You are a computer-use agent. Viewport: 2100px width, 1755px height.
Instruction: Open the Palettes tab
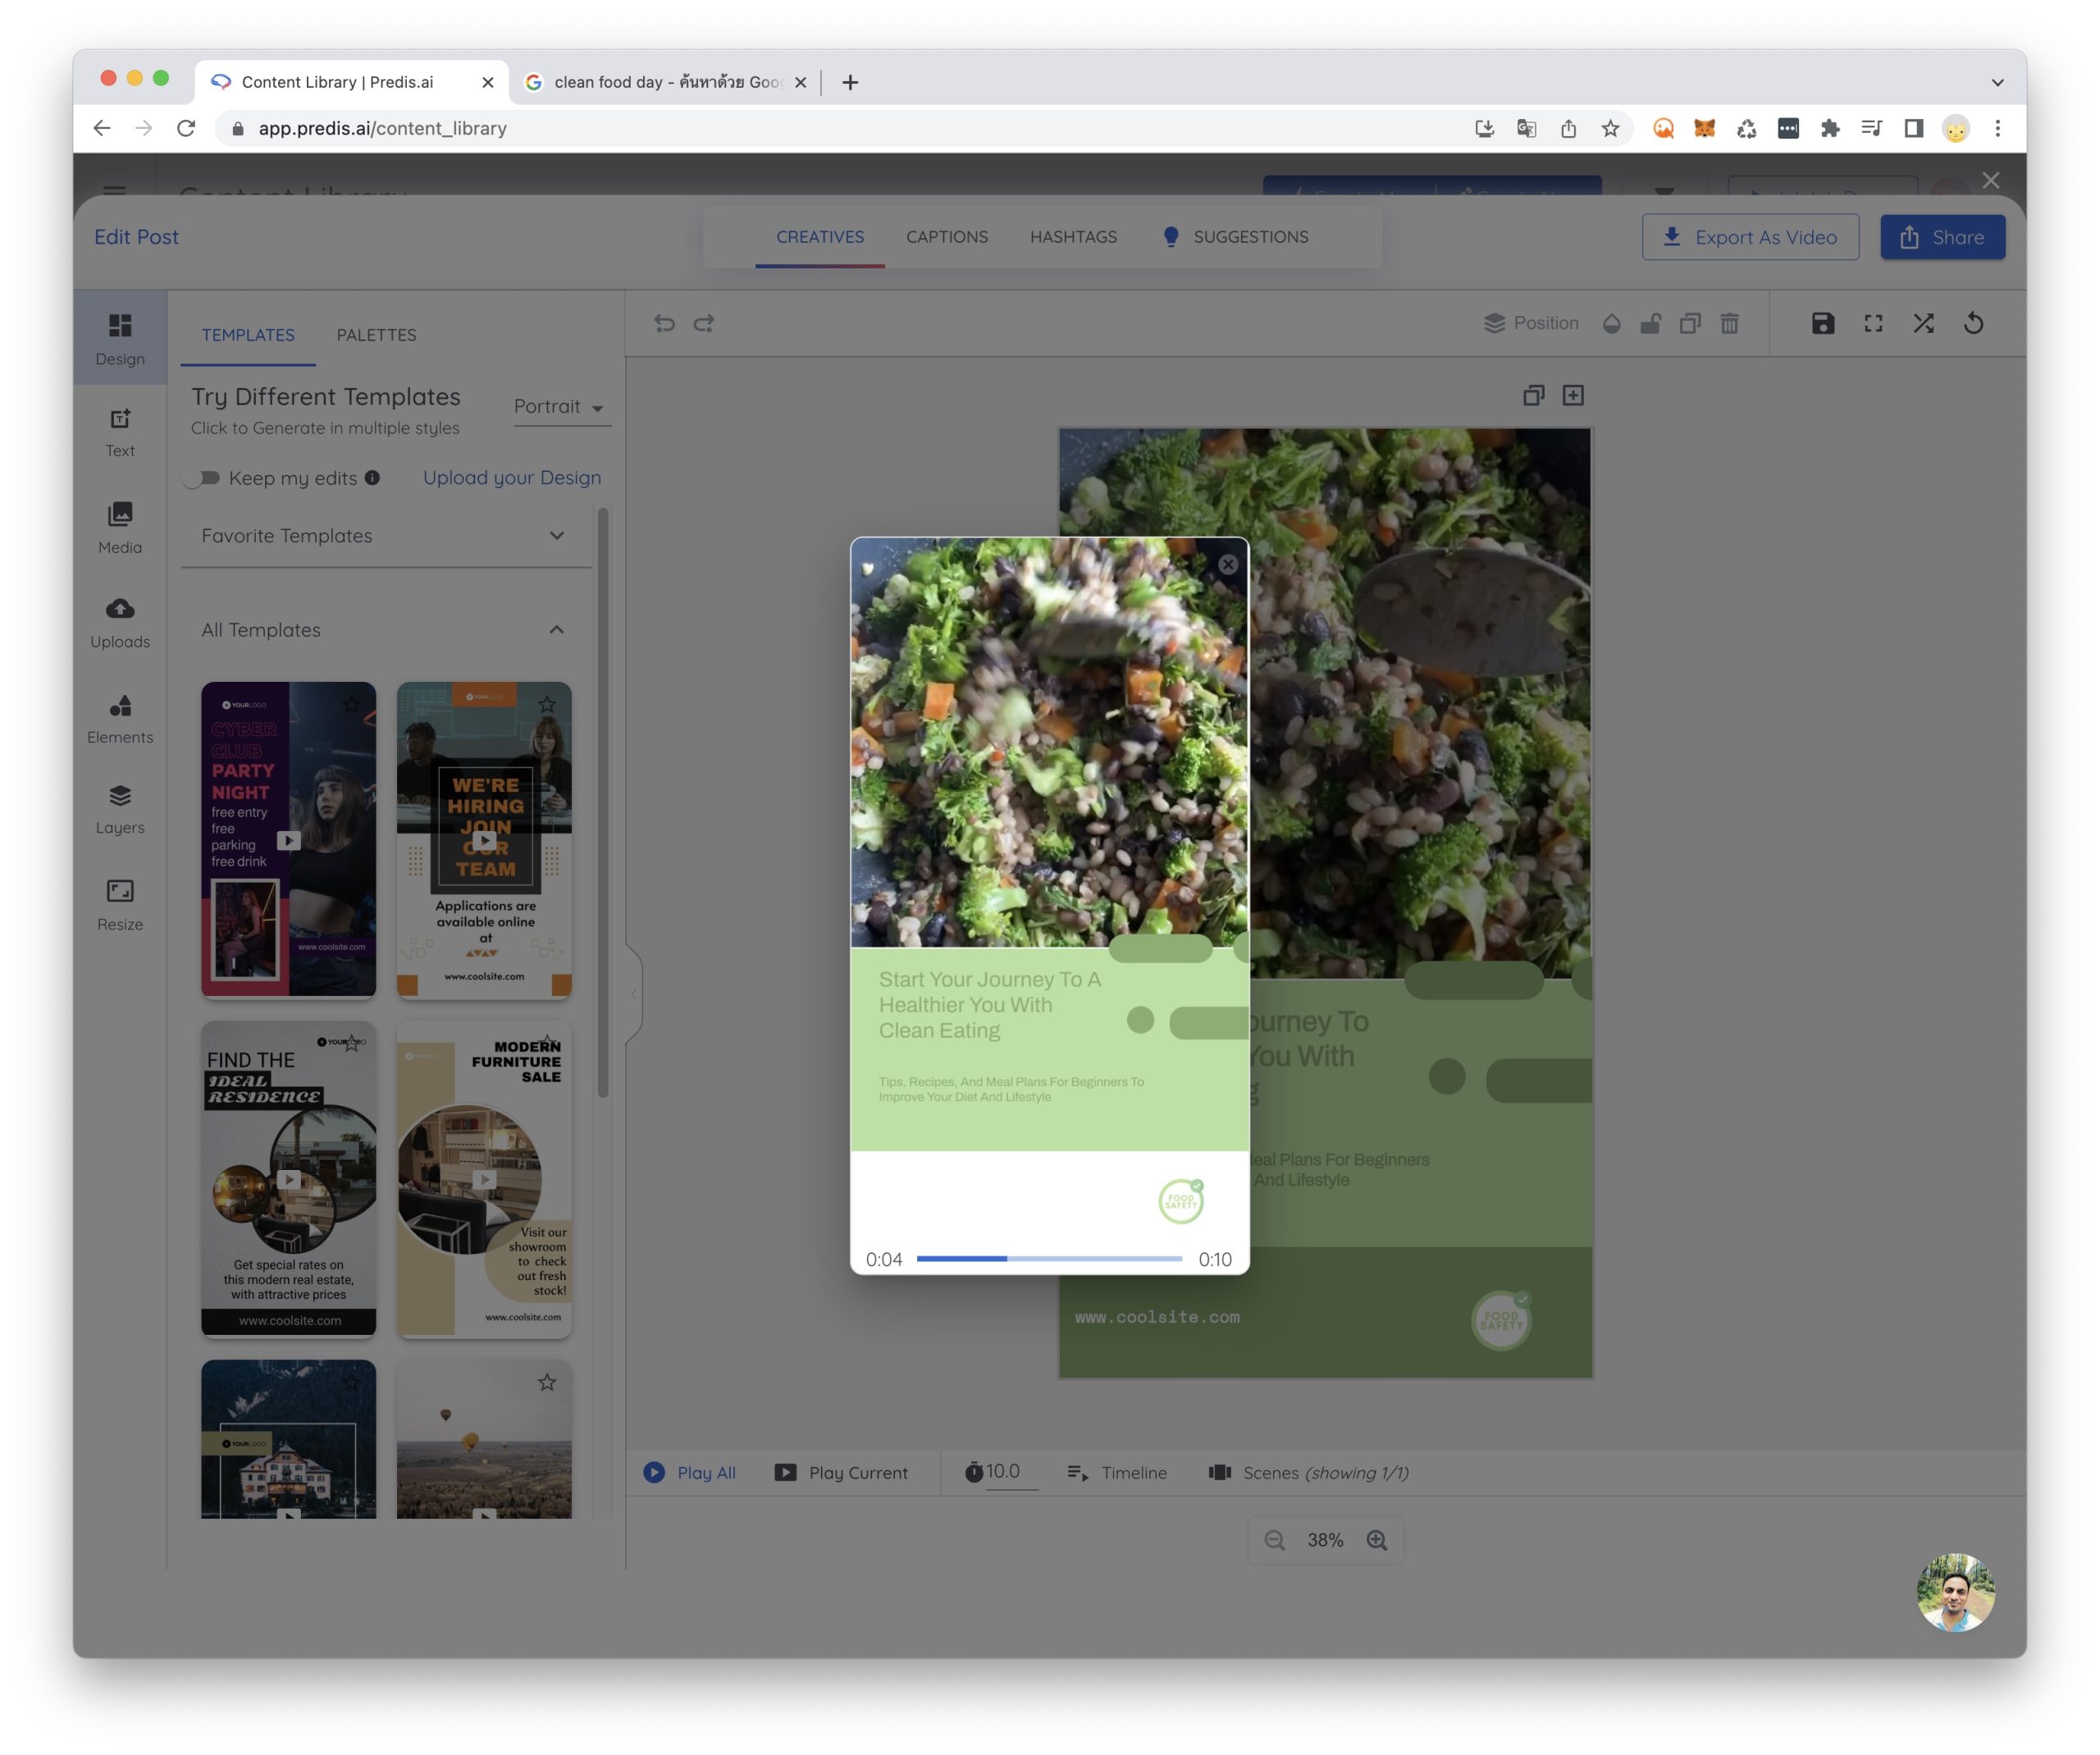[376, 335]
